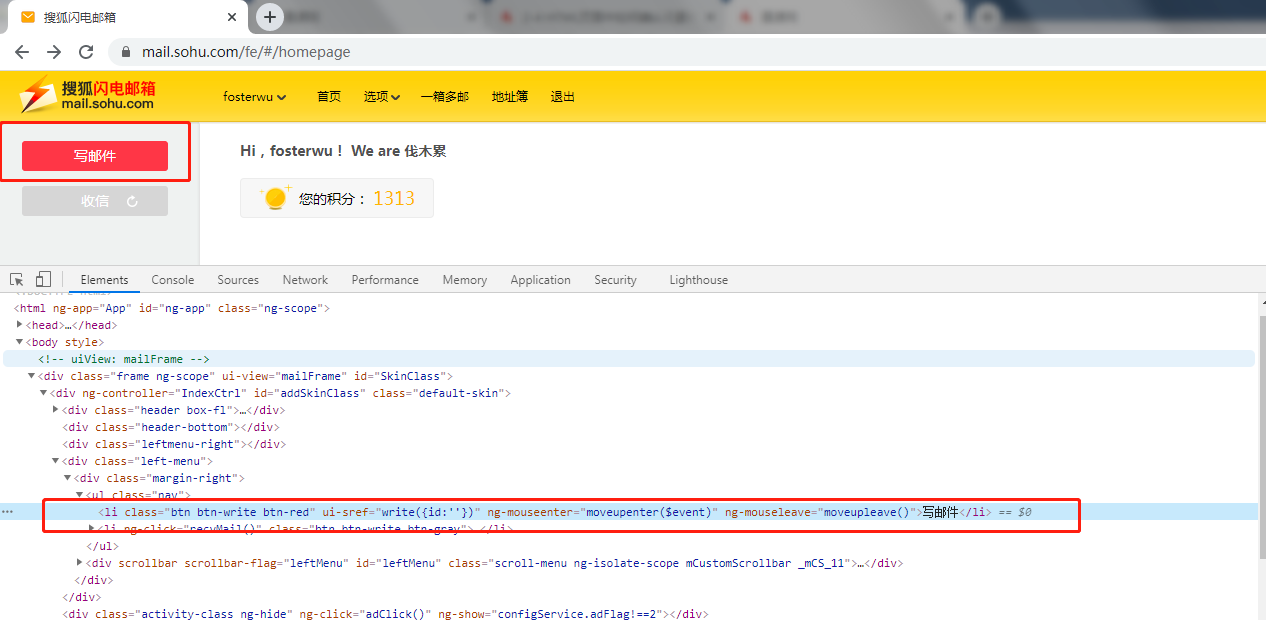Open the Application tab
Image resolution: width=1266 pixels, height=620 pixels.
[x=540, y=280]
